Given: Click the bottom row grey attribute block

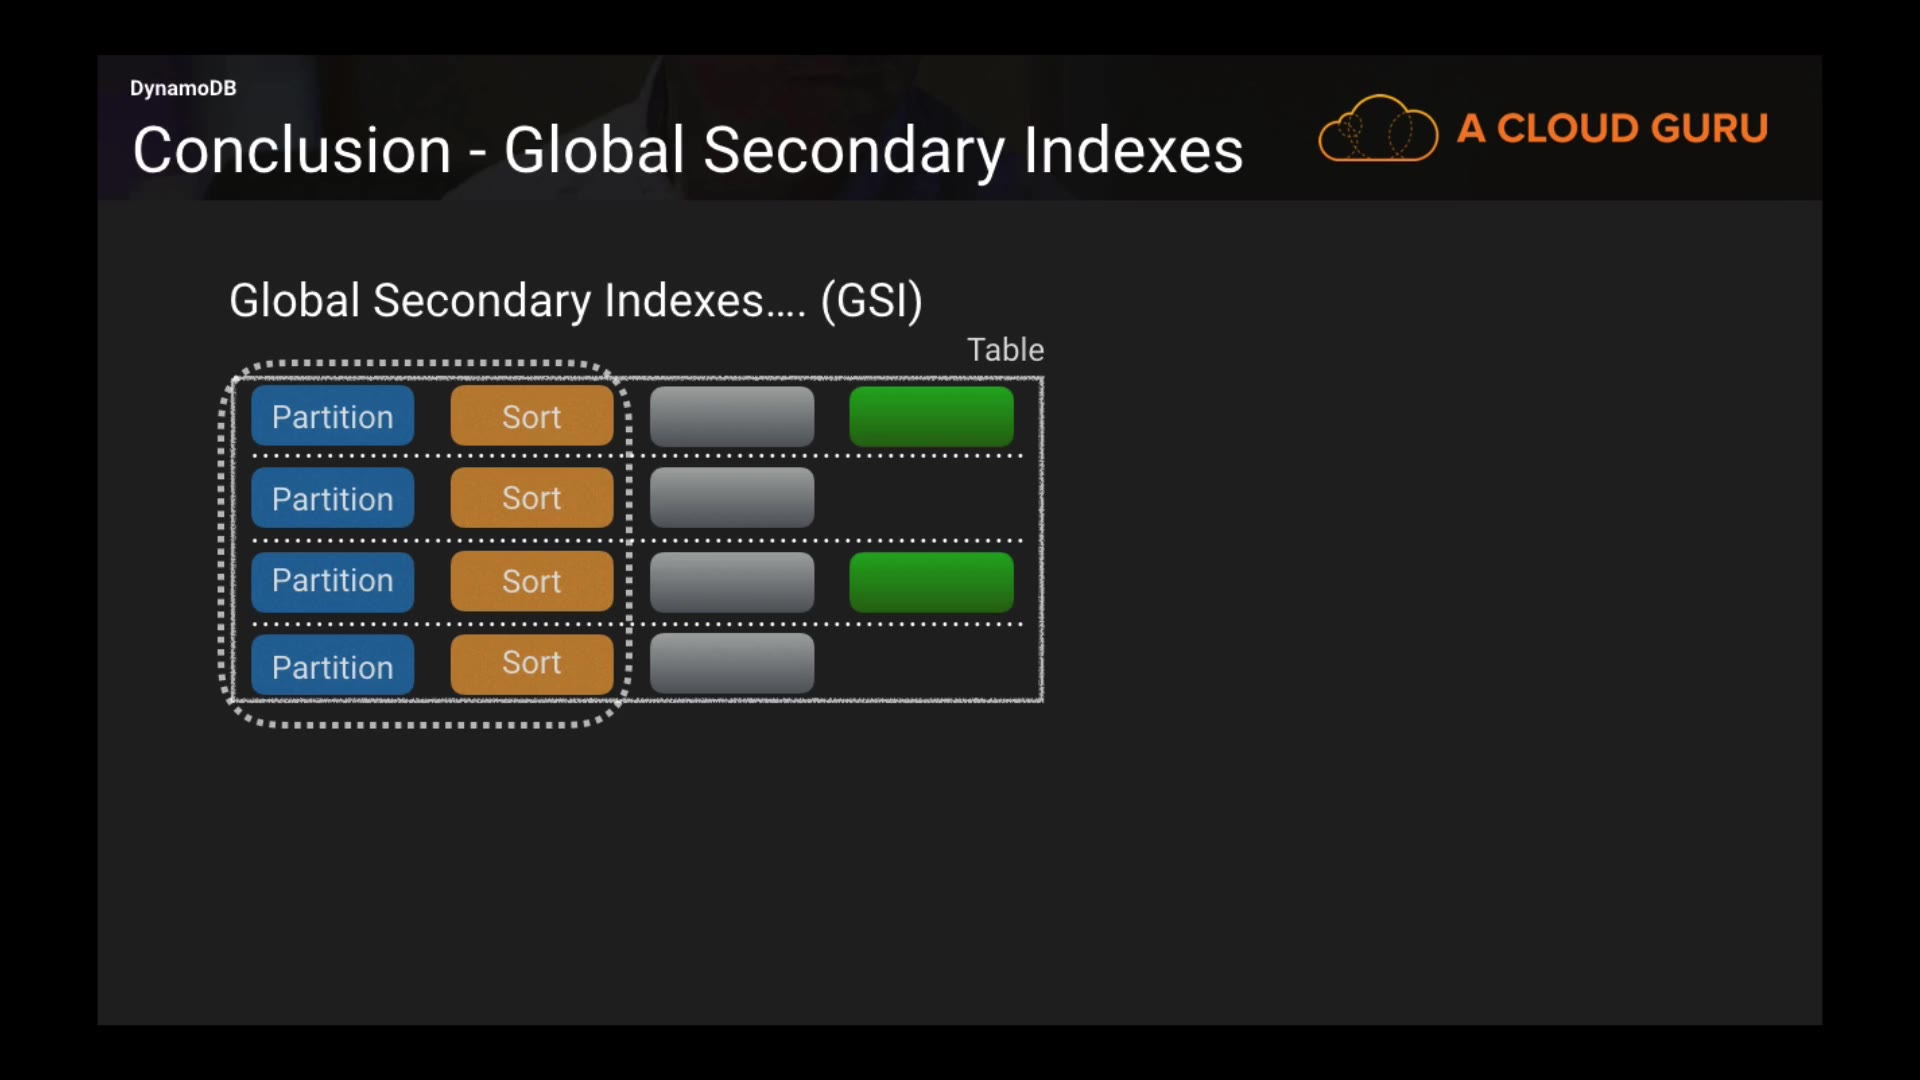Looking at the screenshot, I should click(731, 663).
